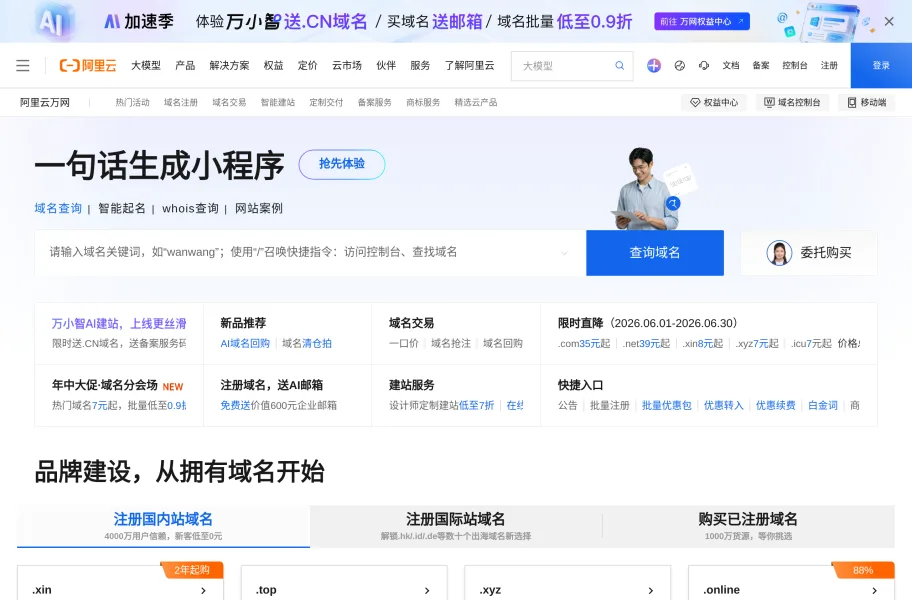Click the 查询域名 button
The image size is (912, 600).
pyautogui.click(x=655, y=253)
